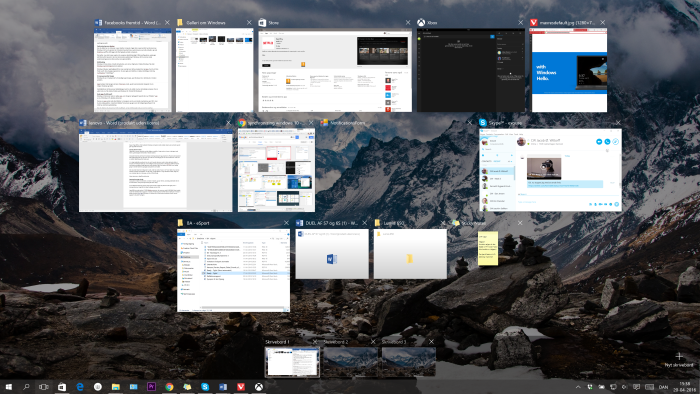The width and height of the screenshot is (700, 394).
Task: Click the Word icon beside Facebooks fremtid title
Action: point(98,22)
